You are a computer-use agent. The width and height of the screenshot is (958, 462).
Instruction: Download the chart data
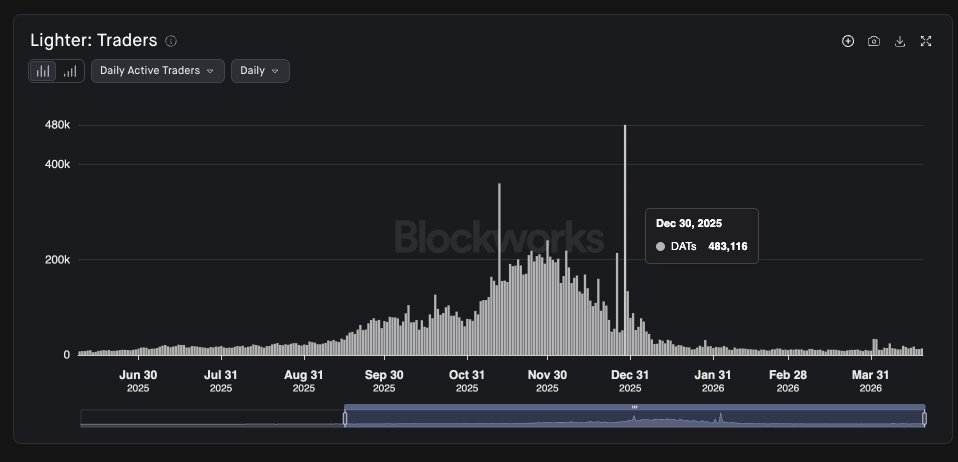pyautogui.click(x=900, y=41)
